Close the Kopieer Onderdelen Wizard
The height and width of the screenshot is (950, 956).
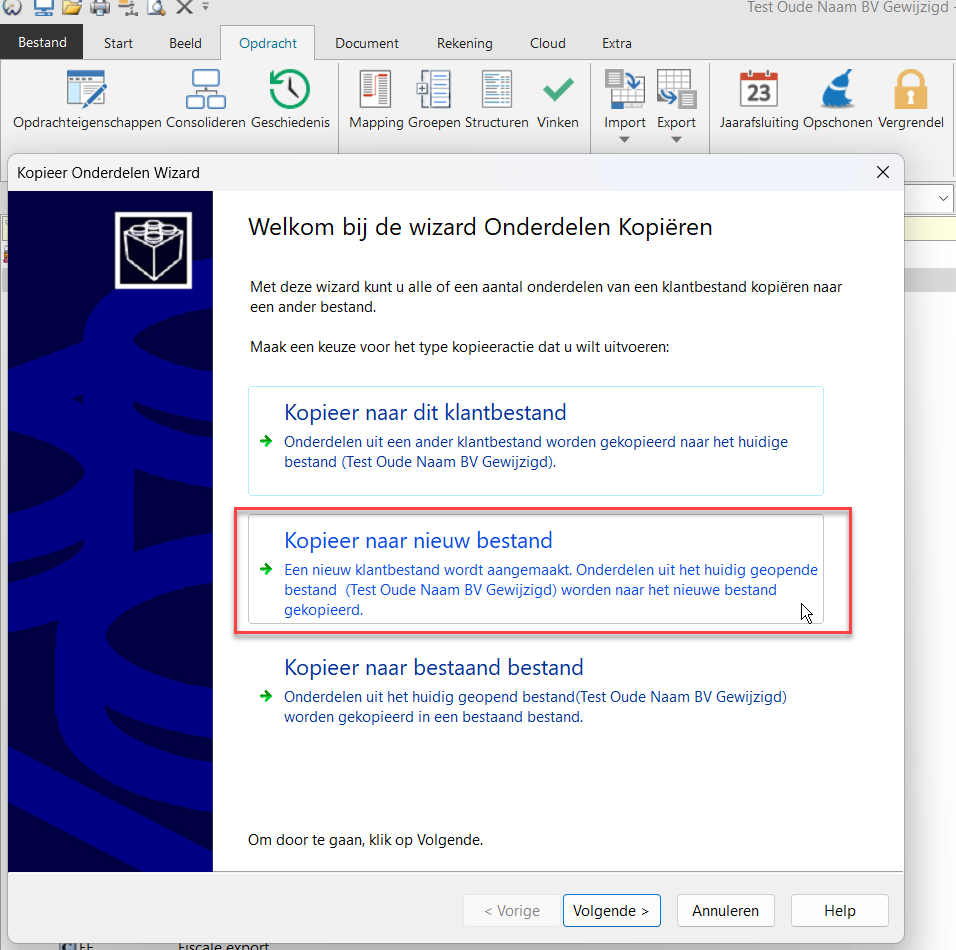(882, 173)
